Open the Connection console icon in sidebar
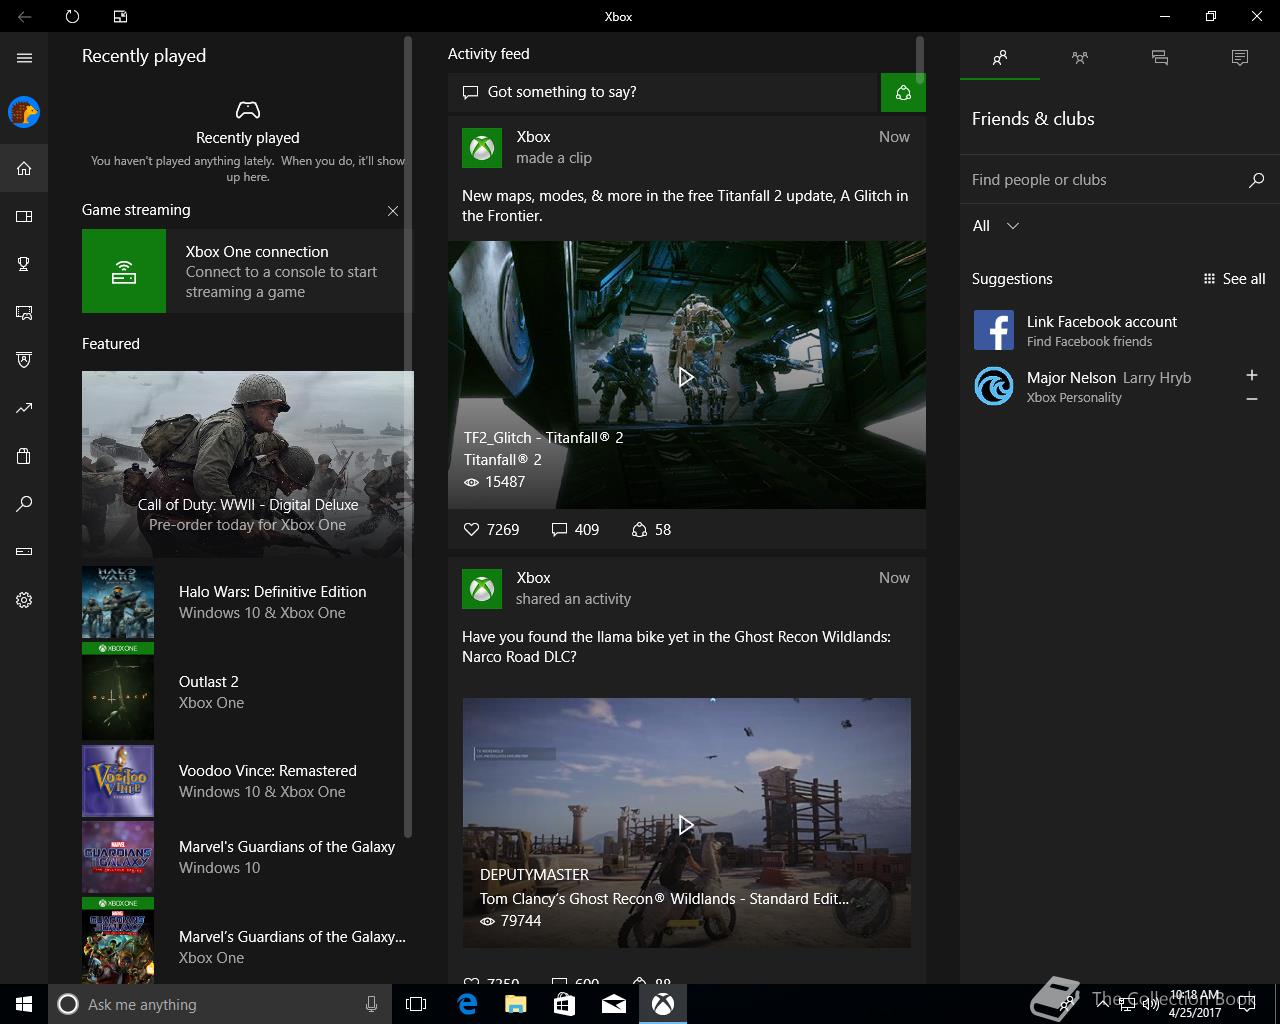The width and height of the screenshot is (1280, 1024). coord(24,552)
